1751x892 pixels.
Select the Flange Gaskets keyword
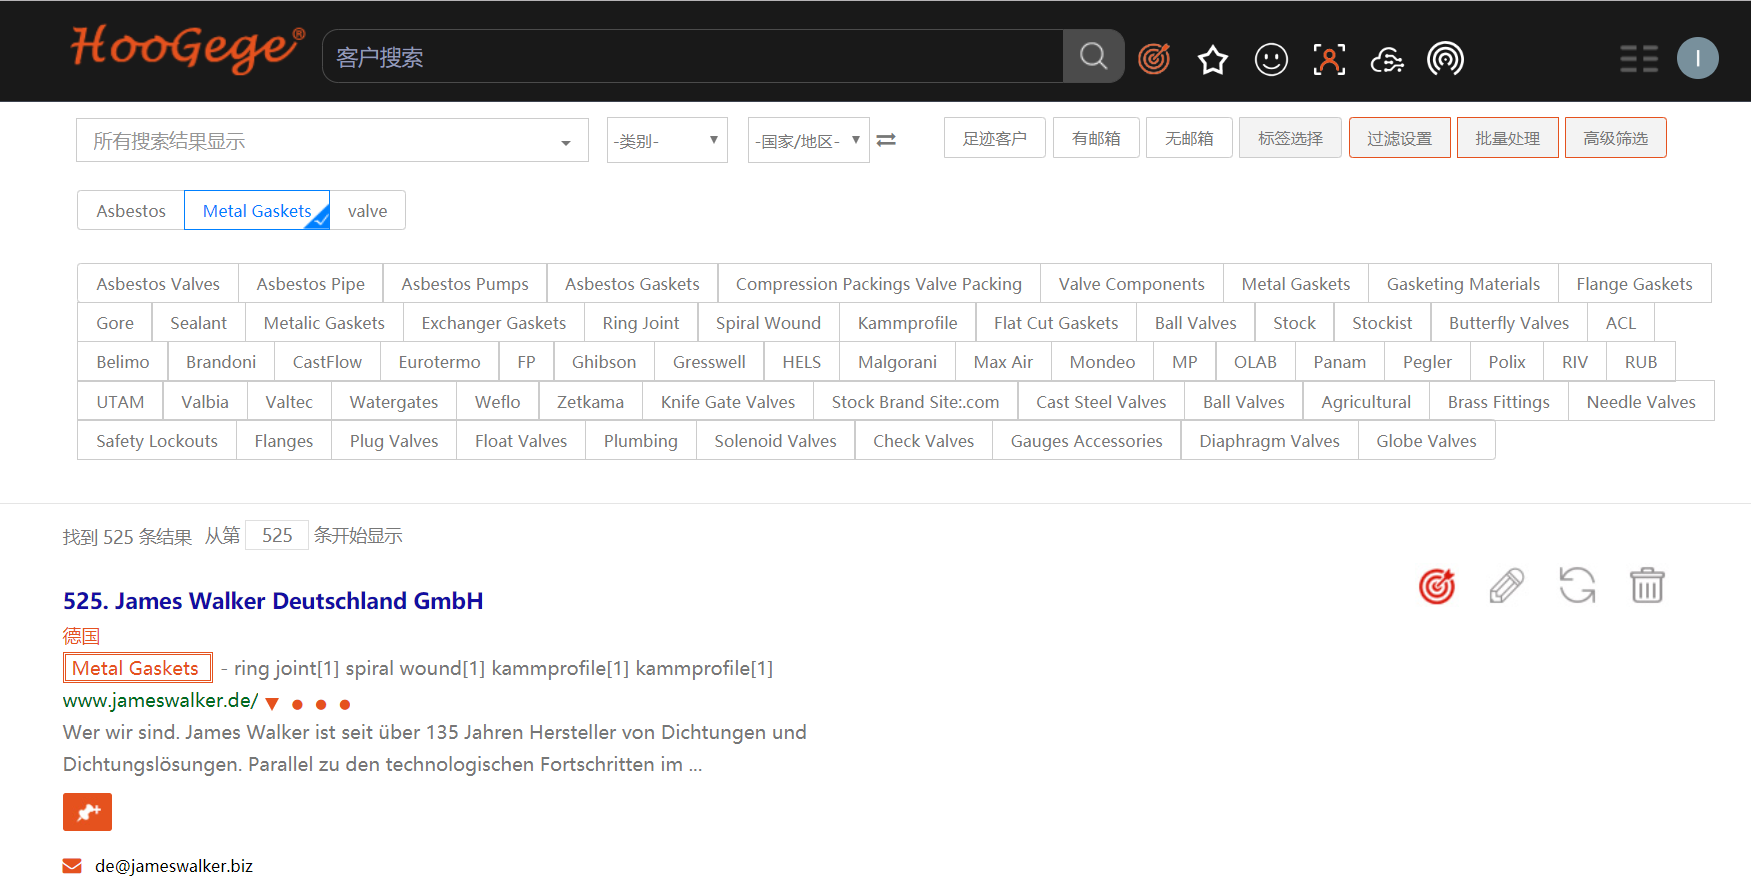pyautogui.click(x=1634, y=284)
